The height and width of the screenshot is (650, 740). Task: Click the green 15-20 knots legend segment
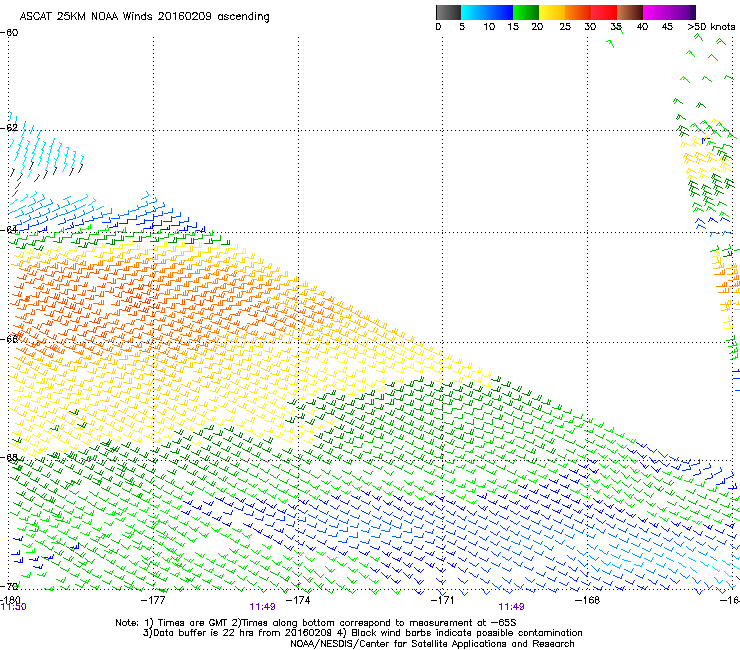click(x=526, y=12)
